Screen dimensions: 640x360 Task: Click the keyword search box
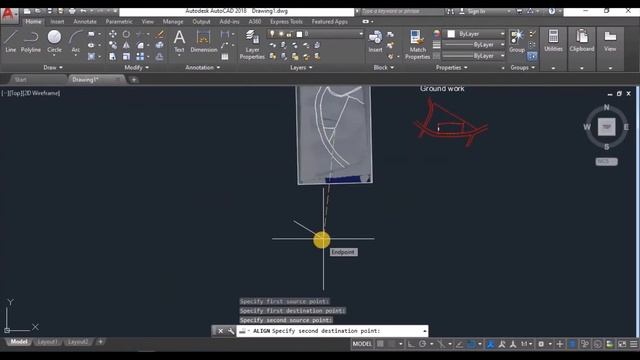[x=402, y=11]
